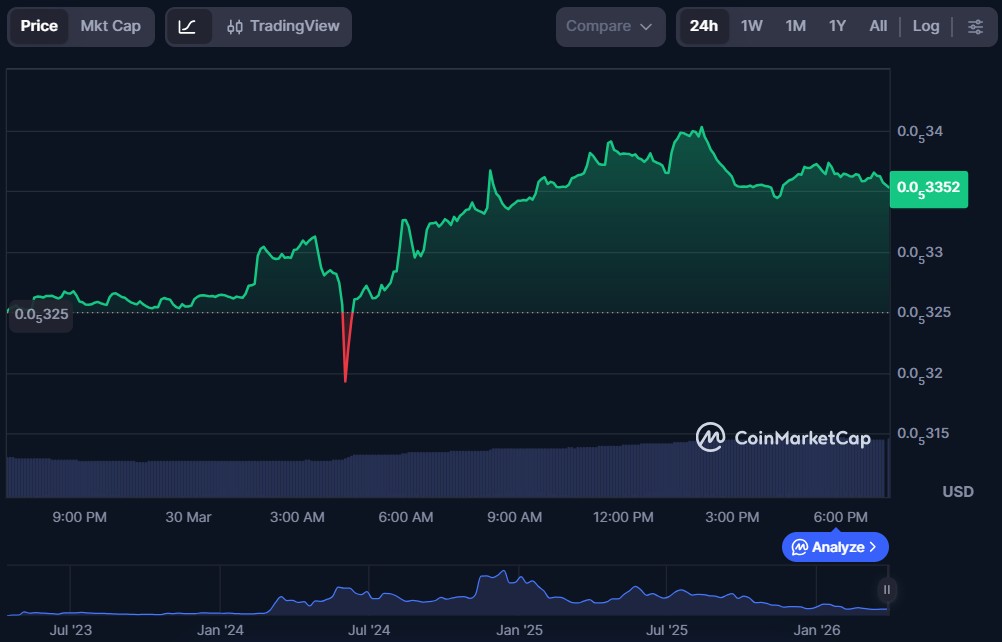
Task: Switch to TradingView candlestick chart
Action: pyautogui.click(x=283, y=27)
